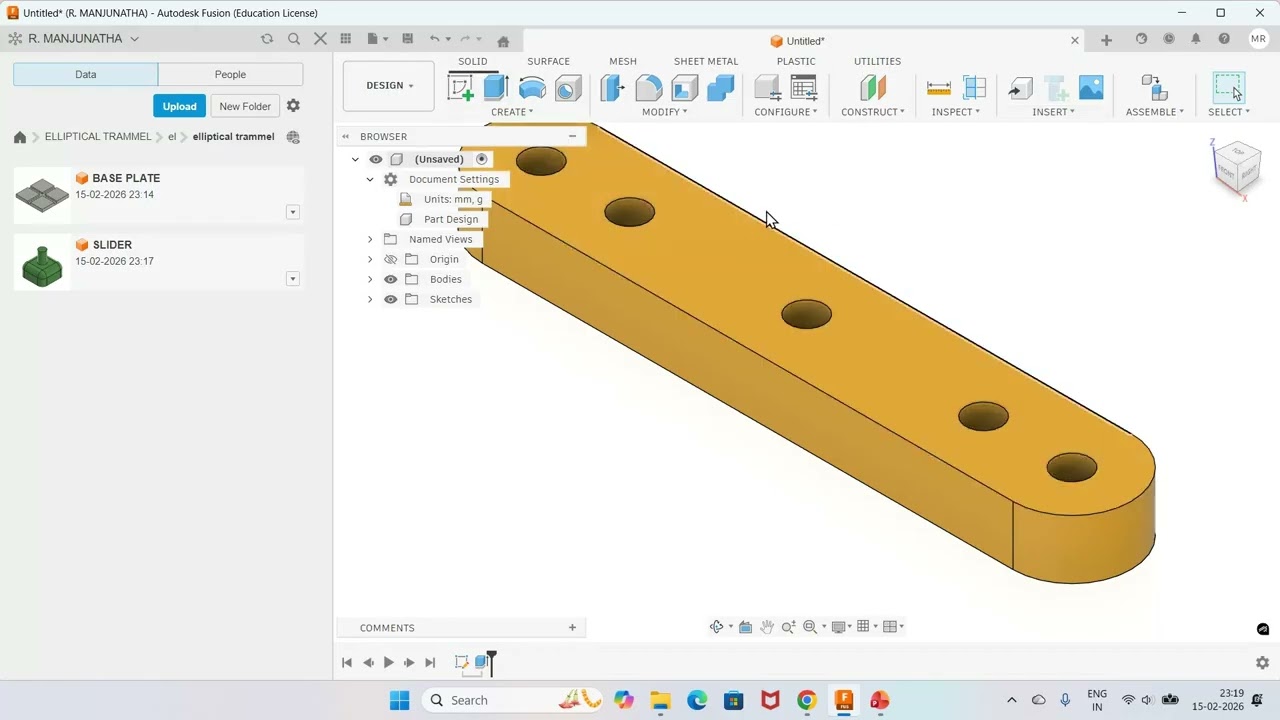Select the Extrude tool
Screen dimensions: 1280x720
[496, 88]
